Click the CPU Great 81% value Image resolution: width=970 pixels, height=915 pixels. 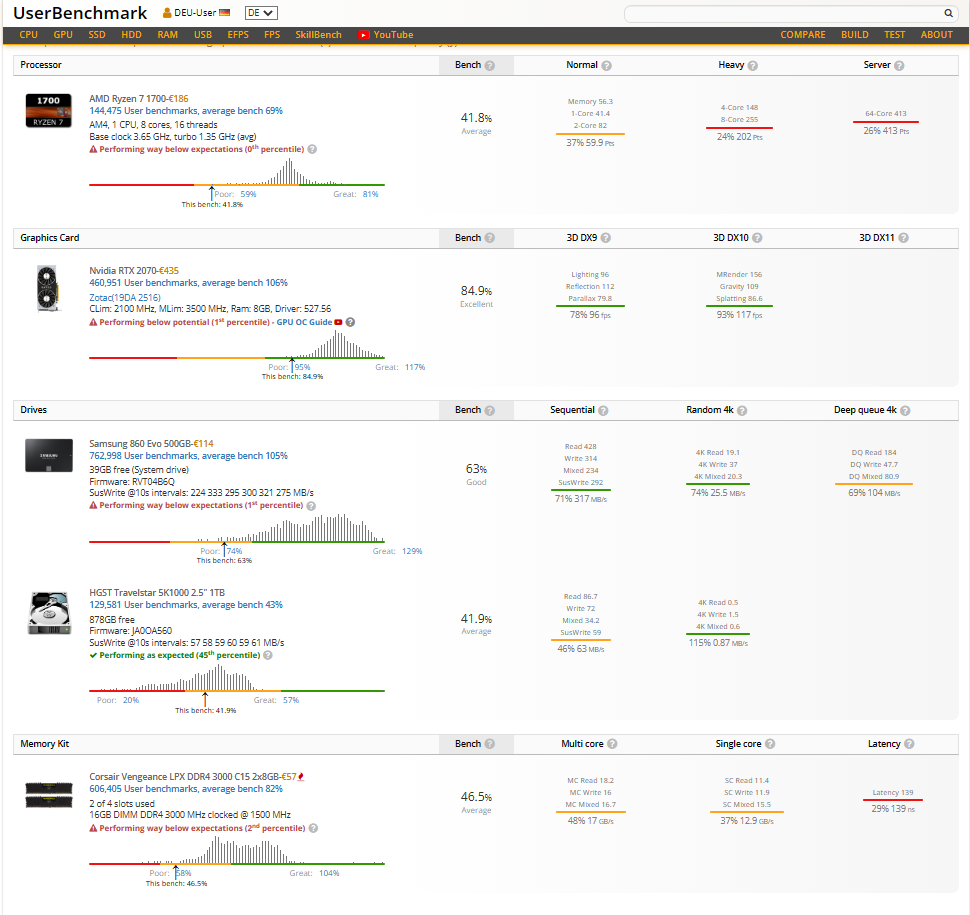(370, 194)
